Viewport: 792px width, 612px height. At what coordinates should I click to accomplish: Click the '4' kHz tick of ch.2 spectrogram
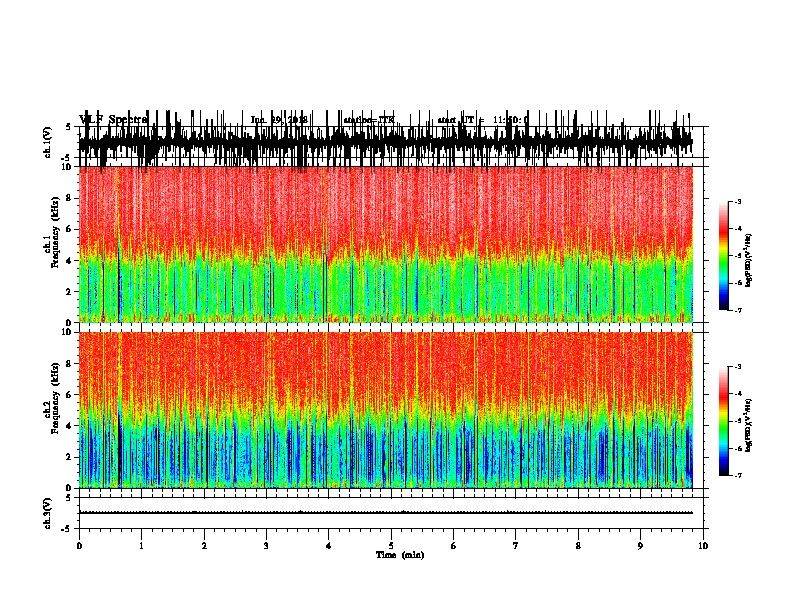[x=69, y=426]
